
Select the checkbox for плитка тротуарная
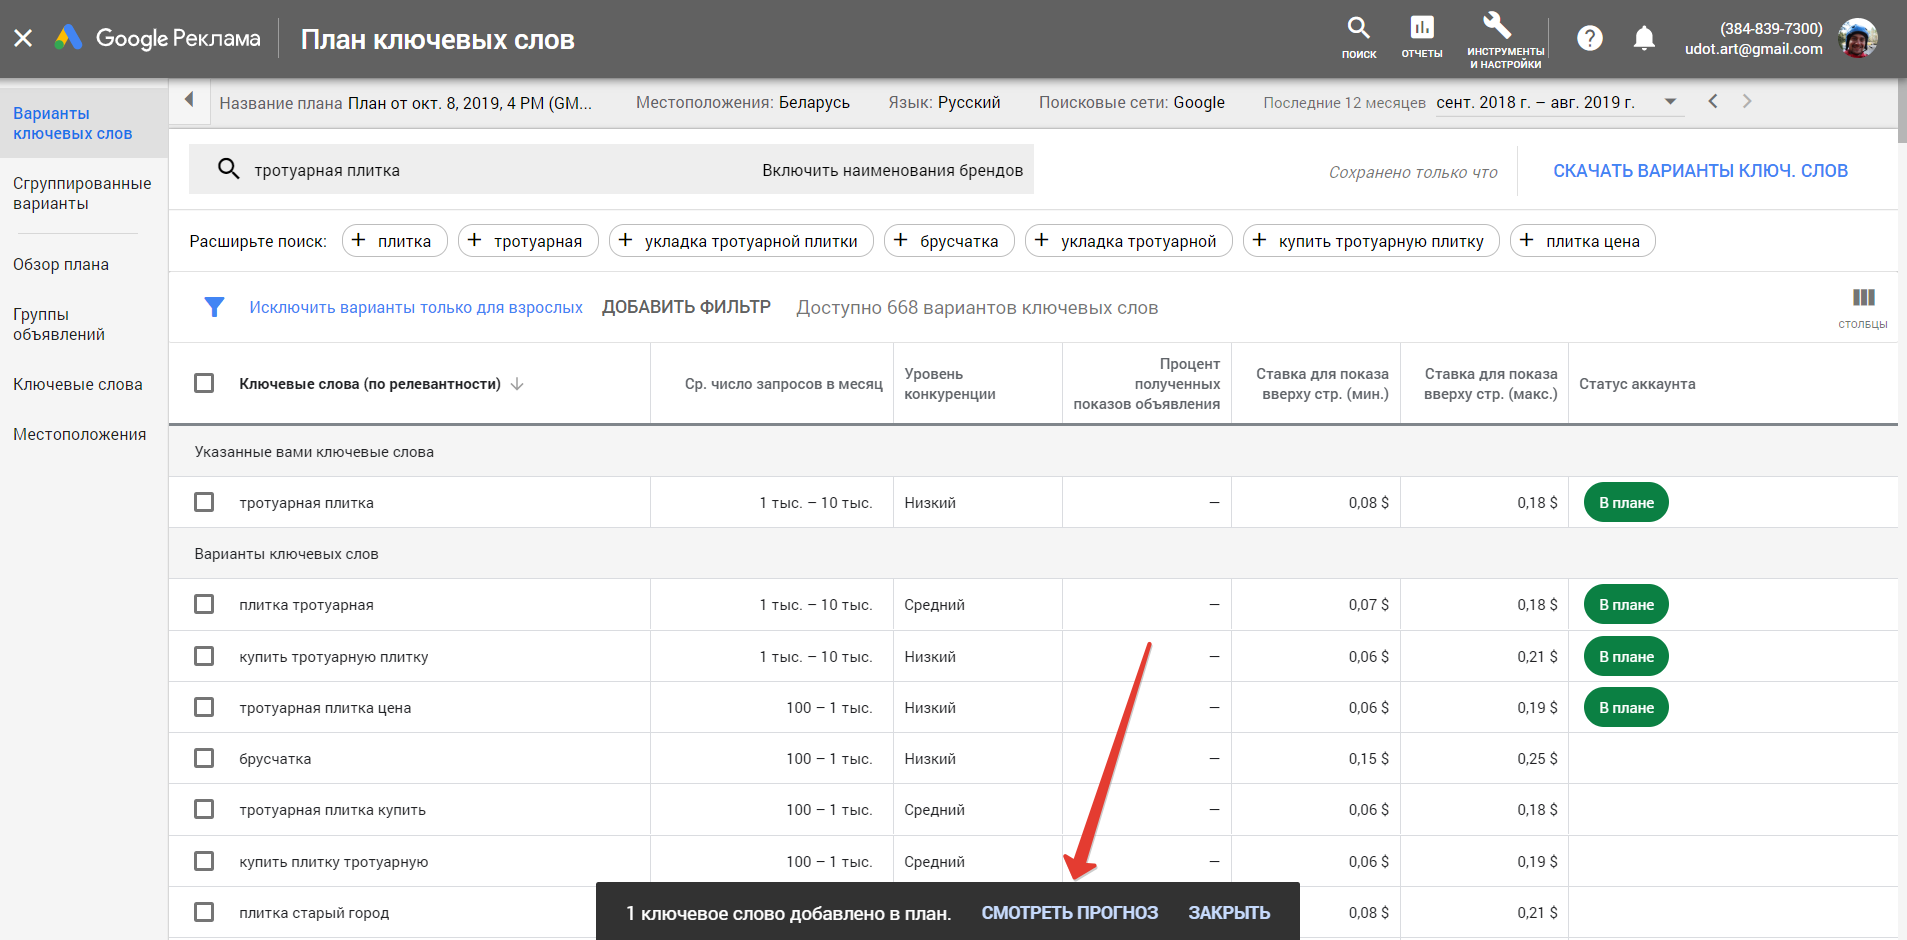click(x=204, y=604)
